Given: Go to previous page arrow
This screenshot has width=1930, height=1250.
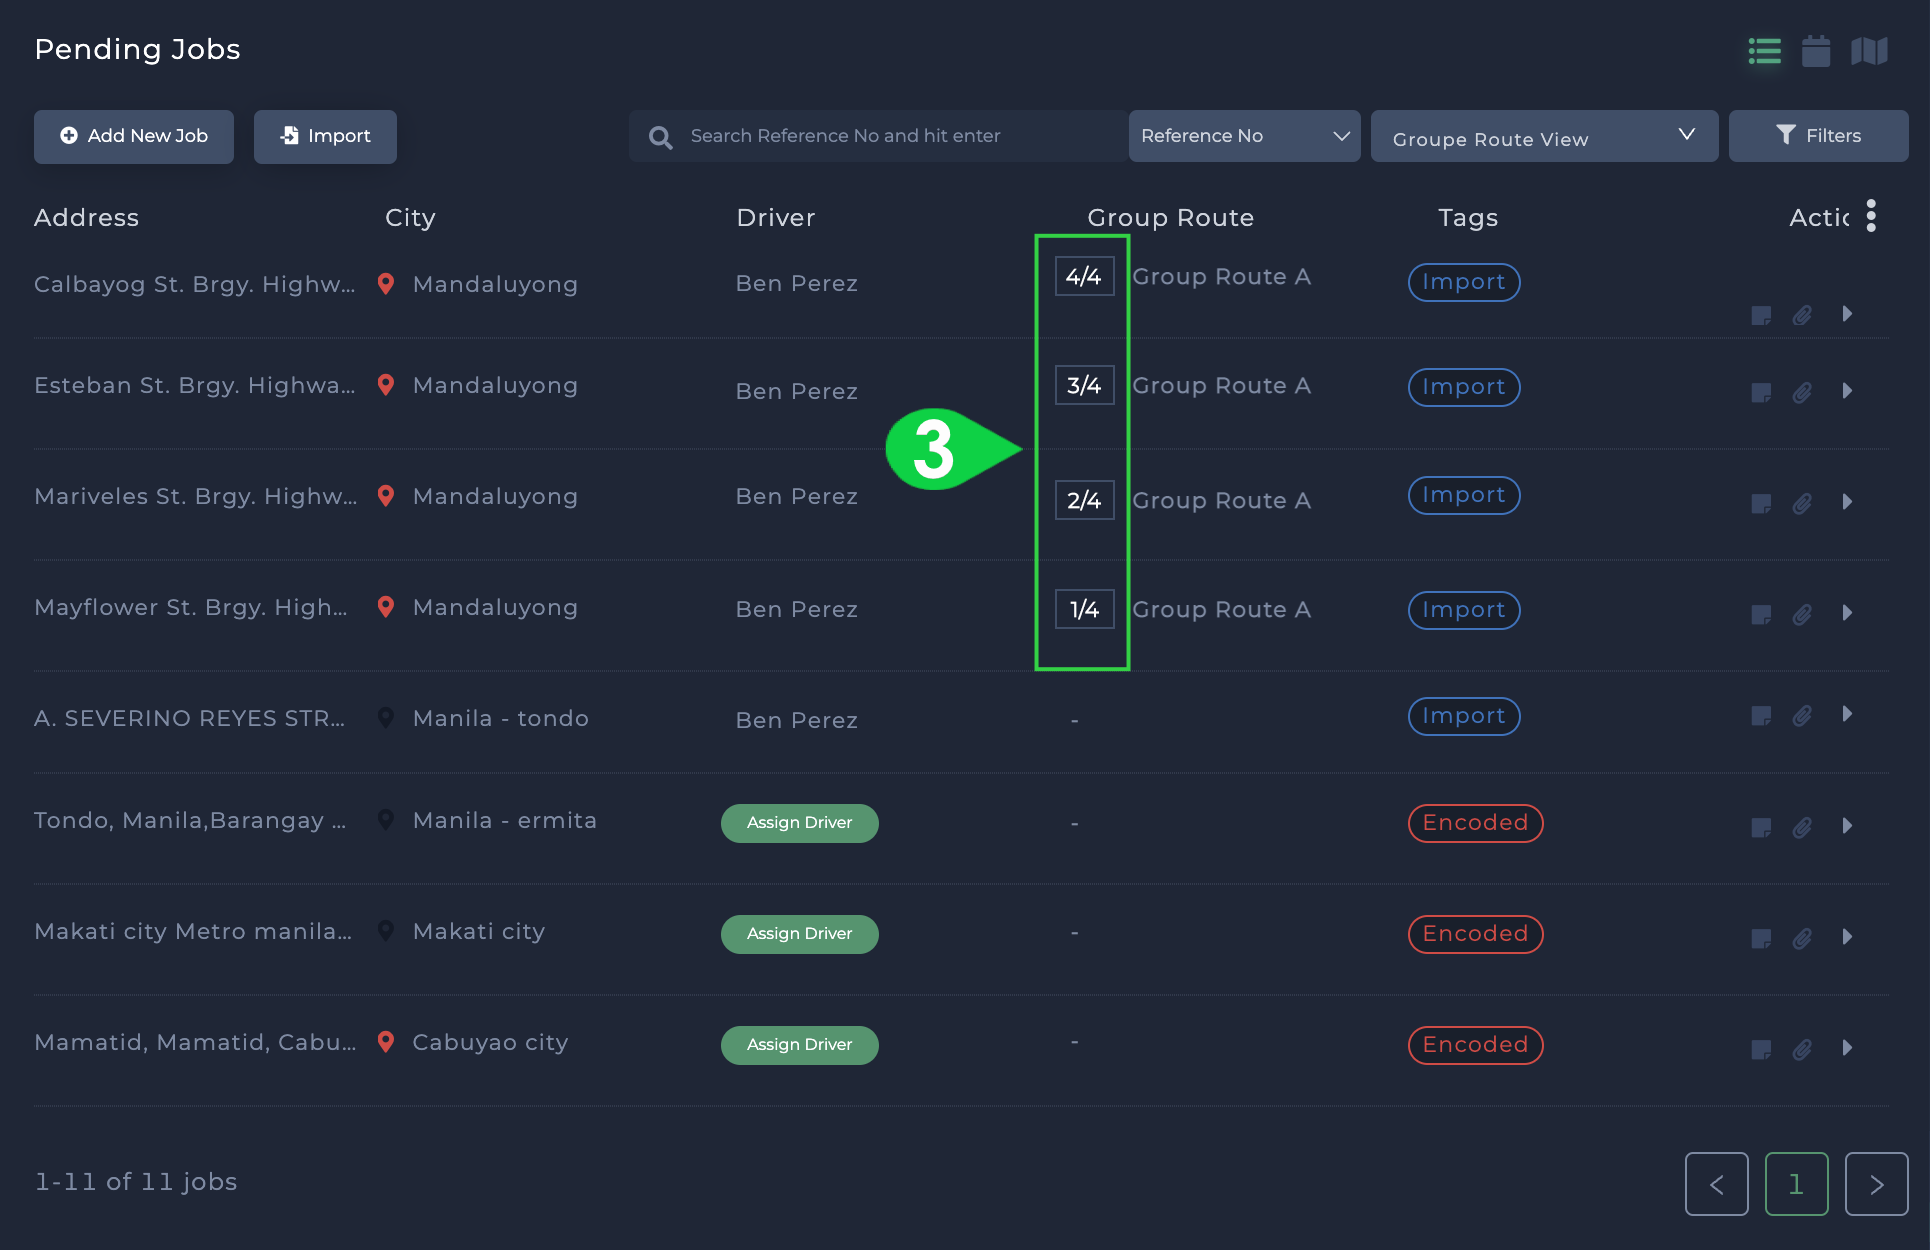Looking at the screenshot, I should tap(1717, 1184).
